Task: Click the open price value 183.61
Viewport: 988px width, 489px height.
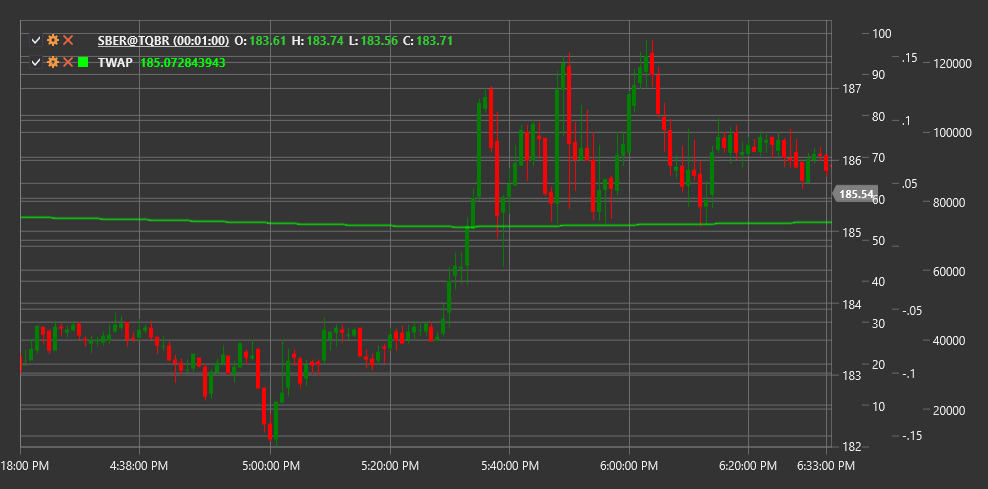Action: [268, 41]
